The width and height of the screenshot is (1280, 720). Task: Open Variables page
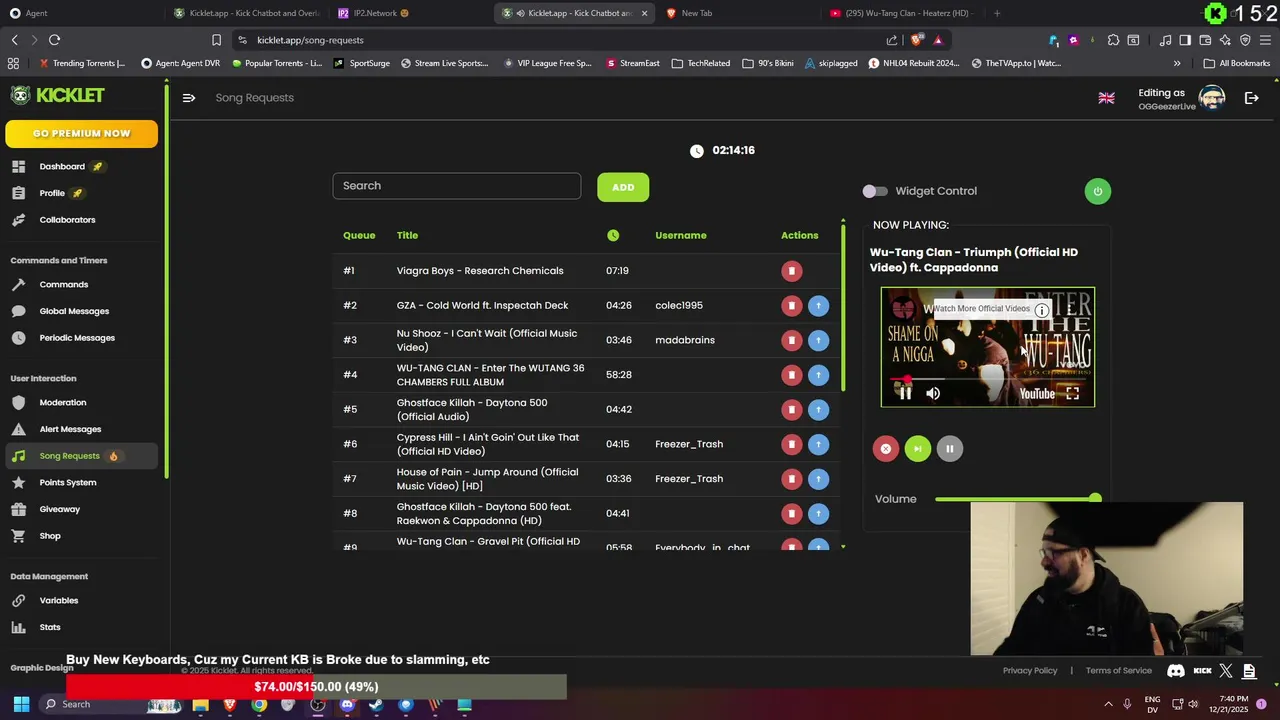pyautogui.click(x=58, y=600)
